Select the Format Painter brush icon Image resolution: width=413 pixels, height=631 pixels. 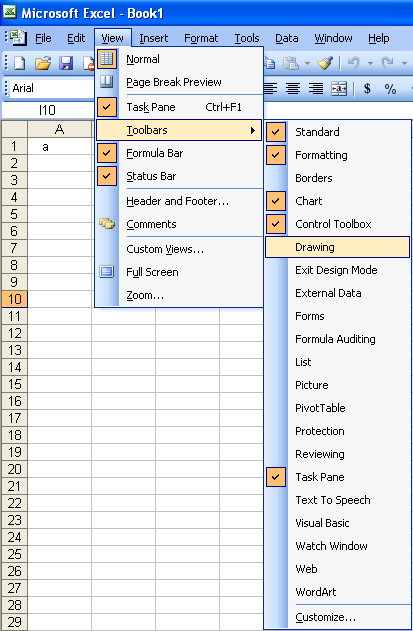tap(325, 63)
